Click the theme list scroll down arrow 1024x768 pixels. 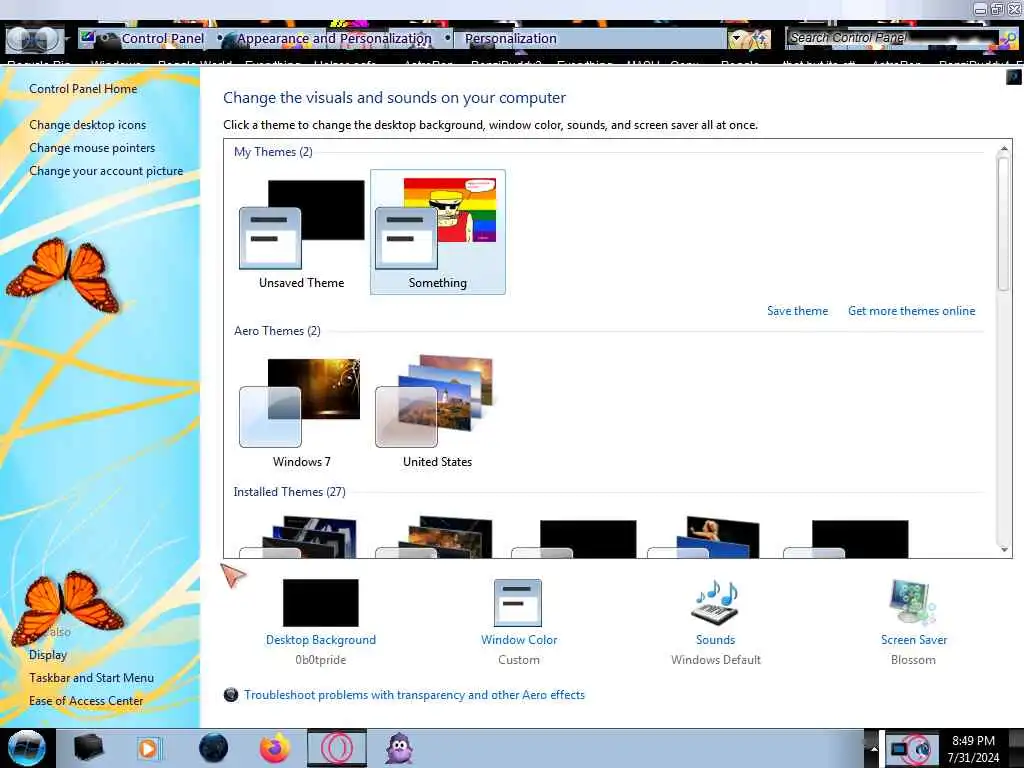point(1004,550)
